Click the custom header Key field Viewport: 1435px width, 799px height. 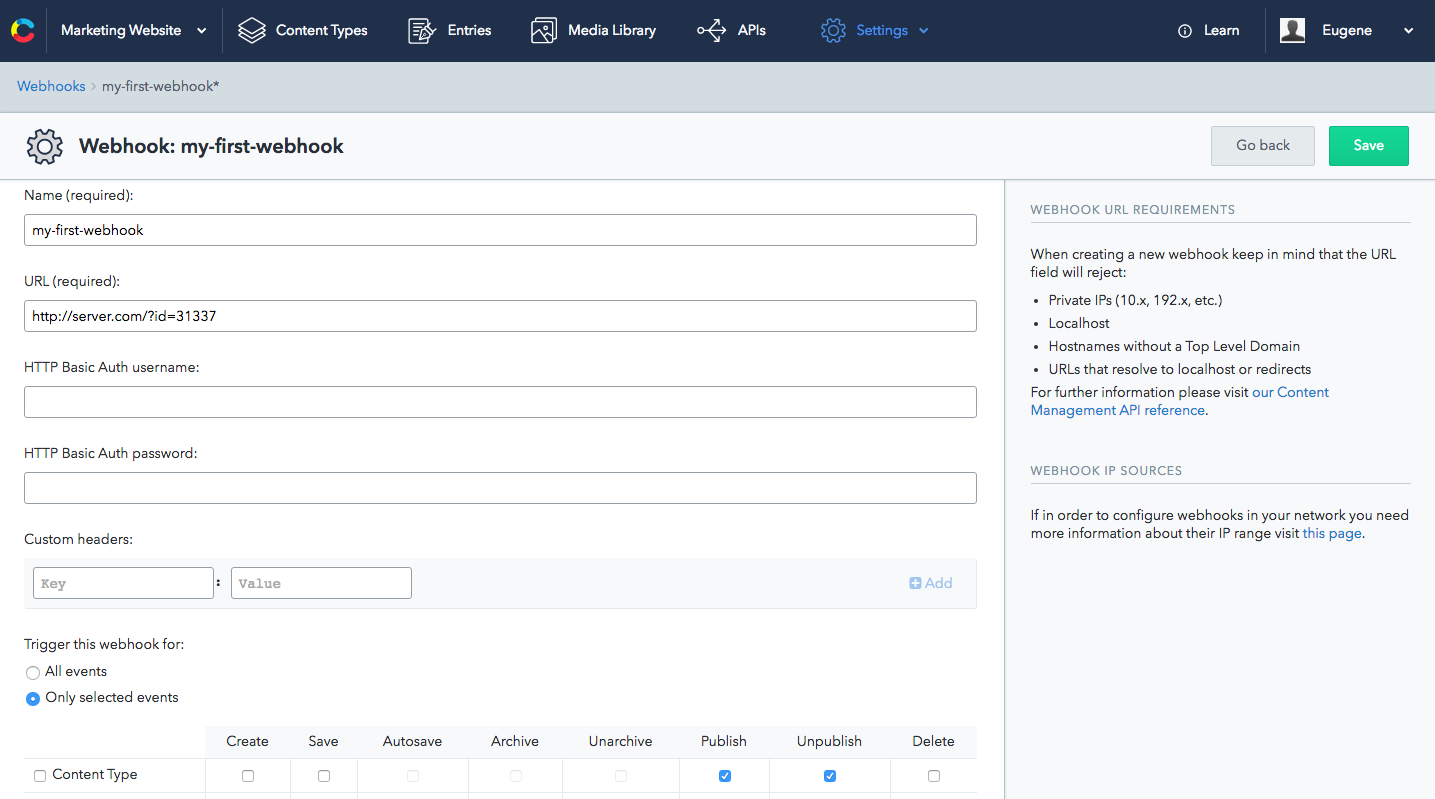click(x=123, y=583)
